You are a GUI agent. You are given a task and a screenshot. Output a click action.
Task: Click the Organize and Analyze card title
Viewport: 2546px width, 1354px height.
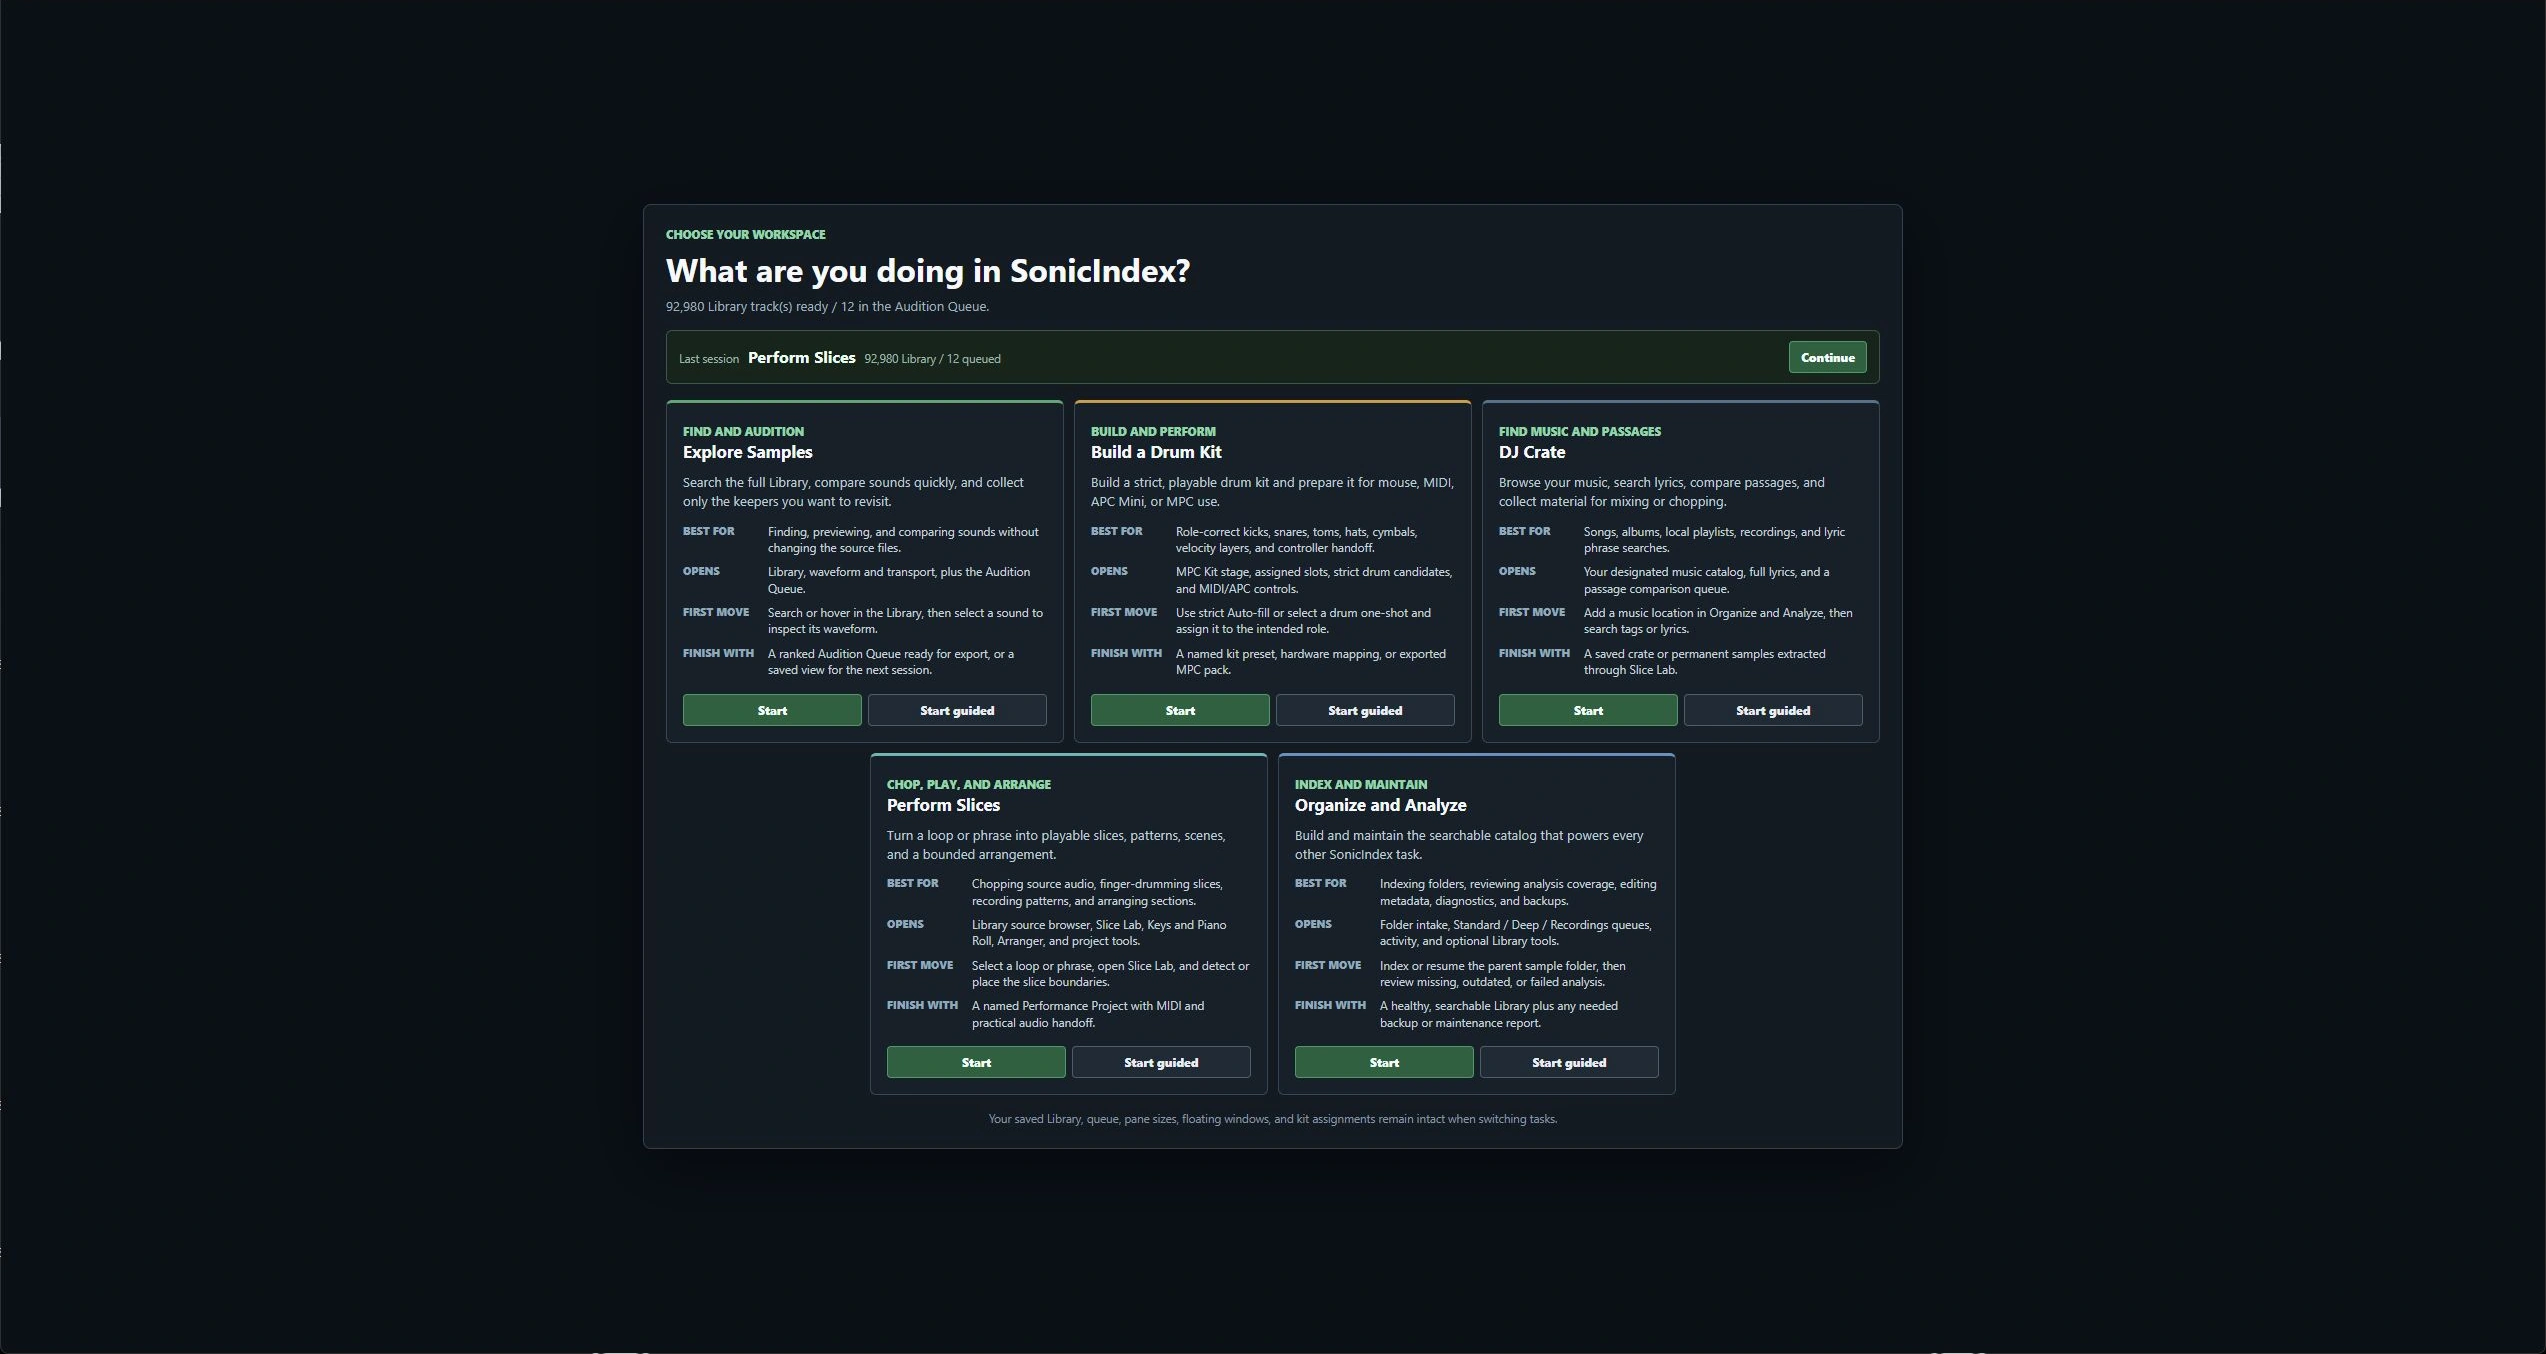(x=1381, y=805)
